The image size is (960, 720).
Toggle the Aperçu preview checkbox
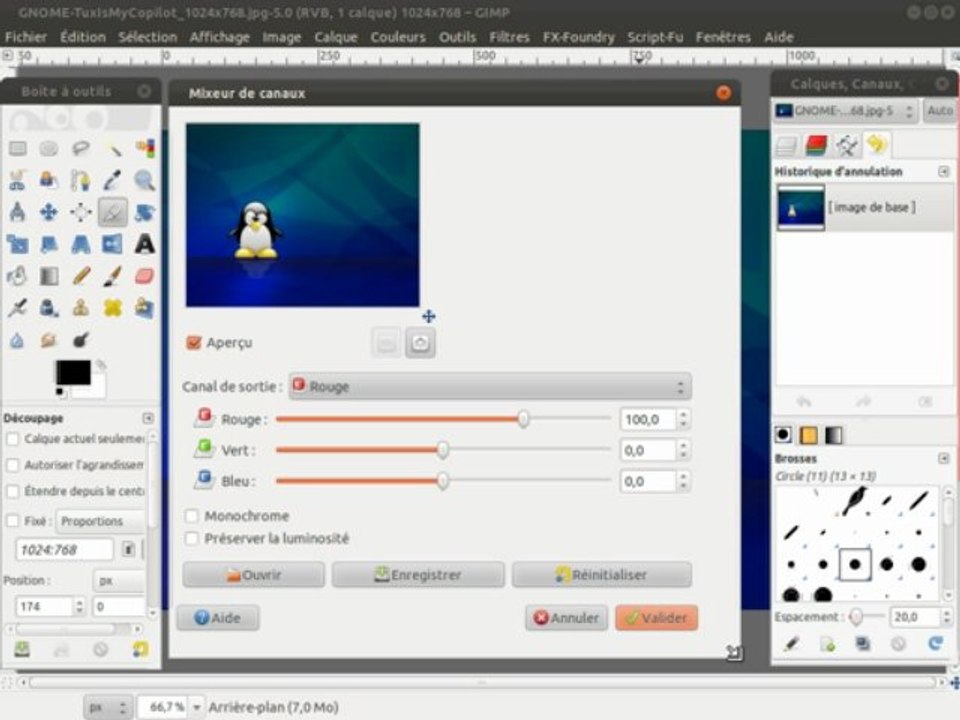pyautogui.click(x=193, y=342)
